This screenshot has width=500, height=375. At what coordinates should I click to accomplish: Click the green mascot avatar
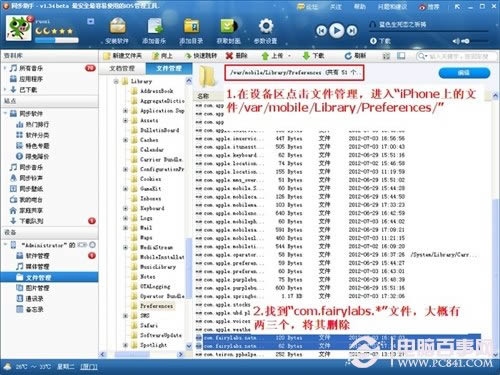[x=19, y=28]
